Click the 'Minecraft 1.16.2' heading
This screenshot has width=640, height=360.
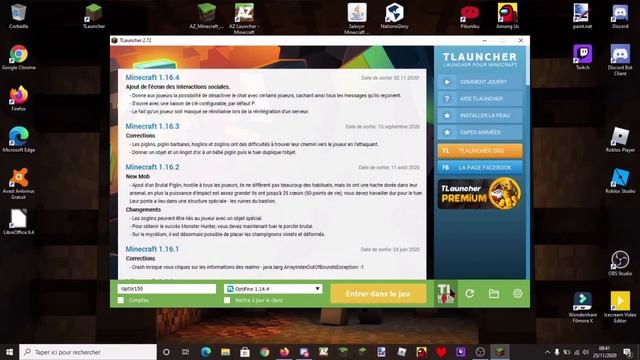152,167
